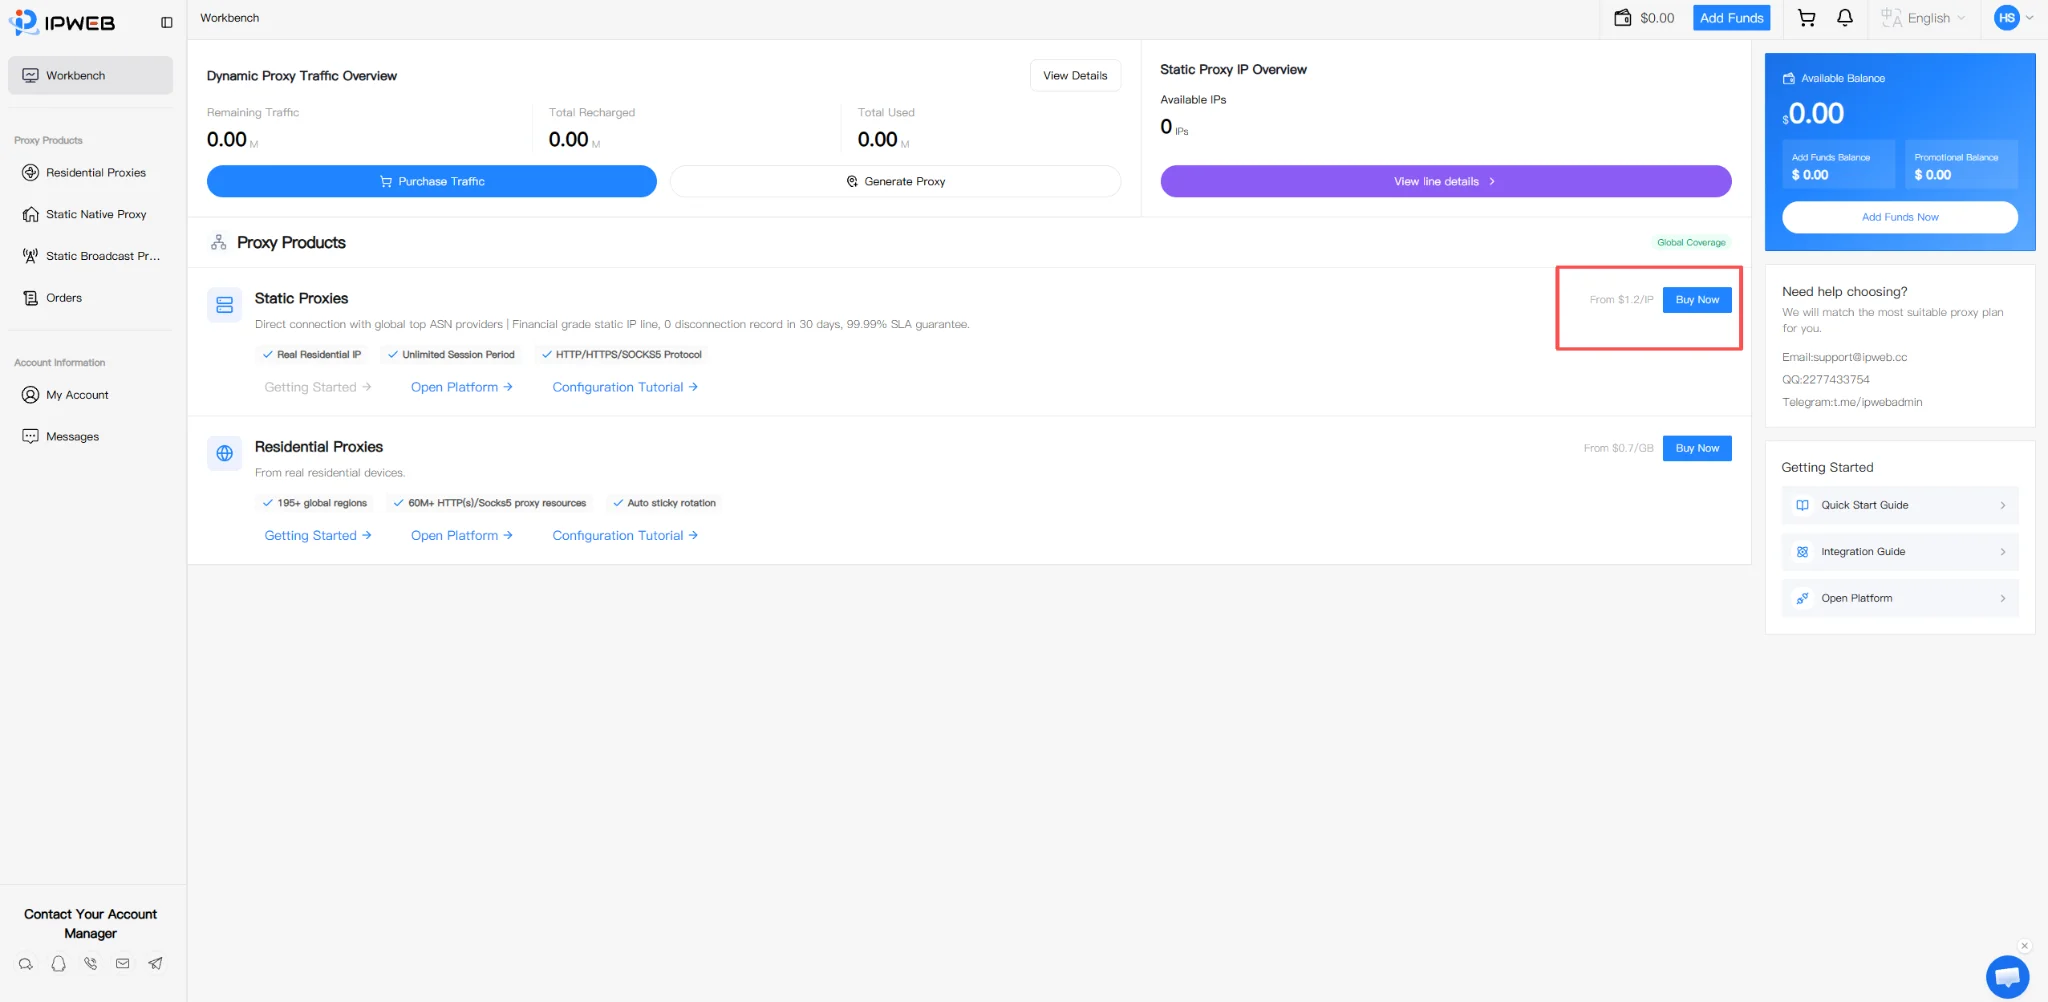Open Static Native Proxy in the sidebar
Screen dimensions: 2048x1002
(90, 214)
